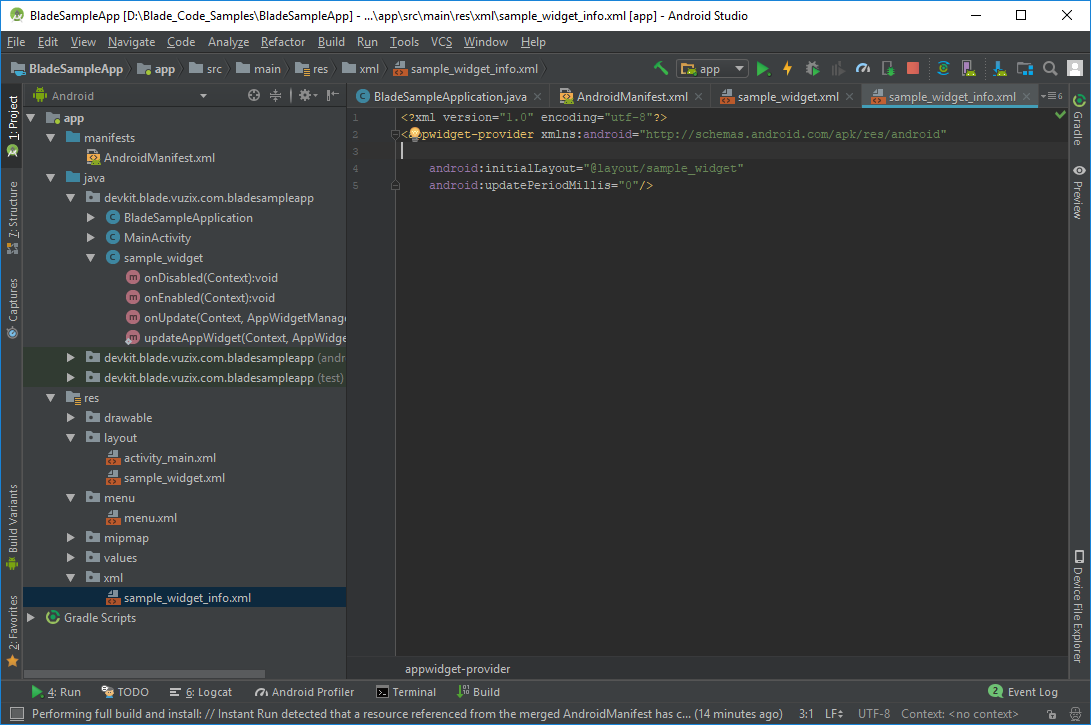Click the LF line separator selector
Viewport: 1091px width, 725px height.
click(834, 714)
